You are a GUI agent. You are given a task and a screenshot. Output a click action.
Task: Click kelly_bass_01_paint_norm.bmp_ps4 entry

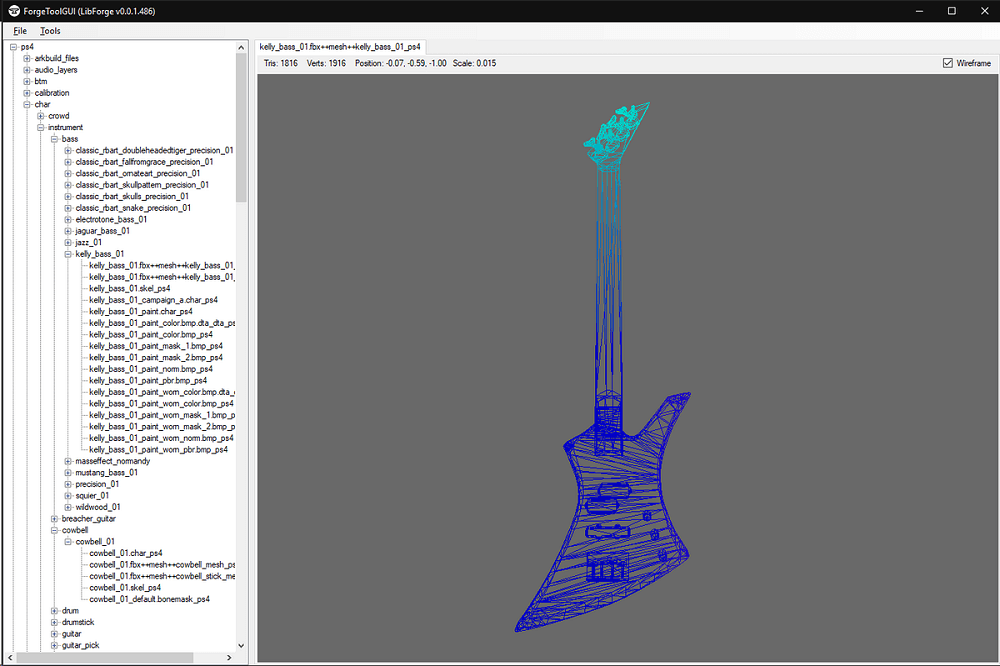(x=151, y=369)
